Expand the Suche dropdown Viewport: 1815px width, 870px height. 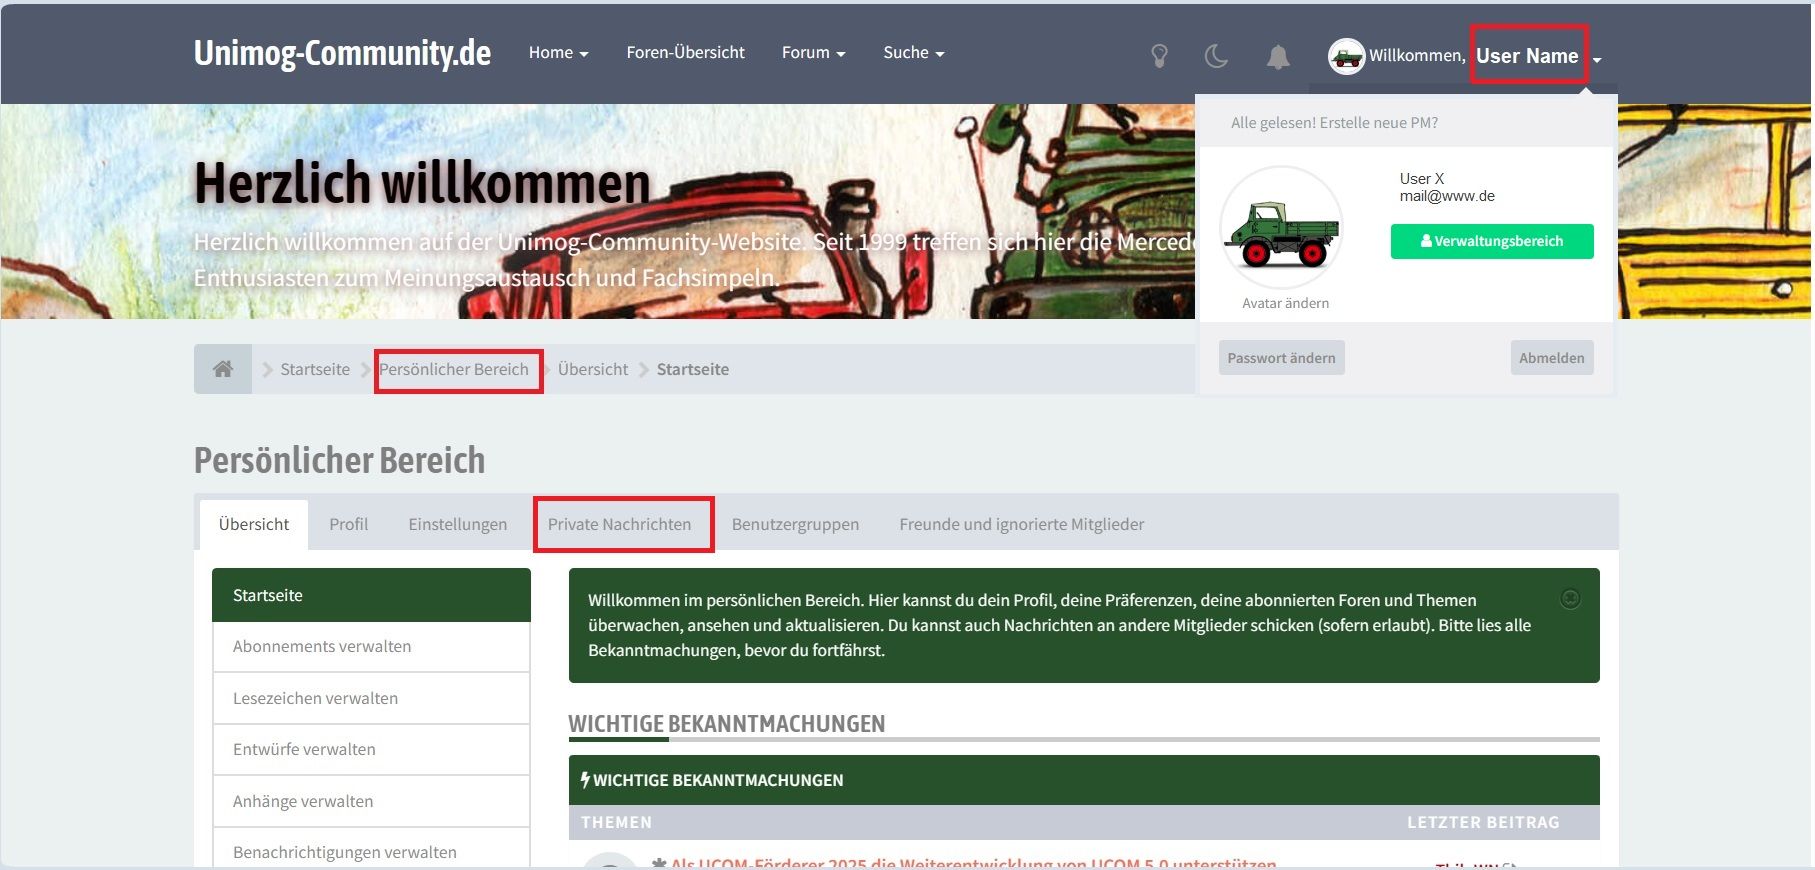(913, 53)
